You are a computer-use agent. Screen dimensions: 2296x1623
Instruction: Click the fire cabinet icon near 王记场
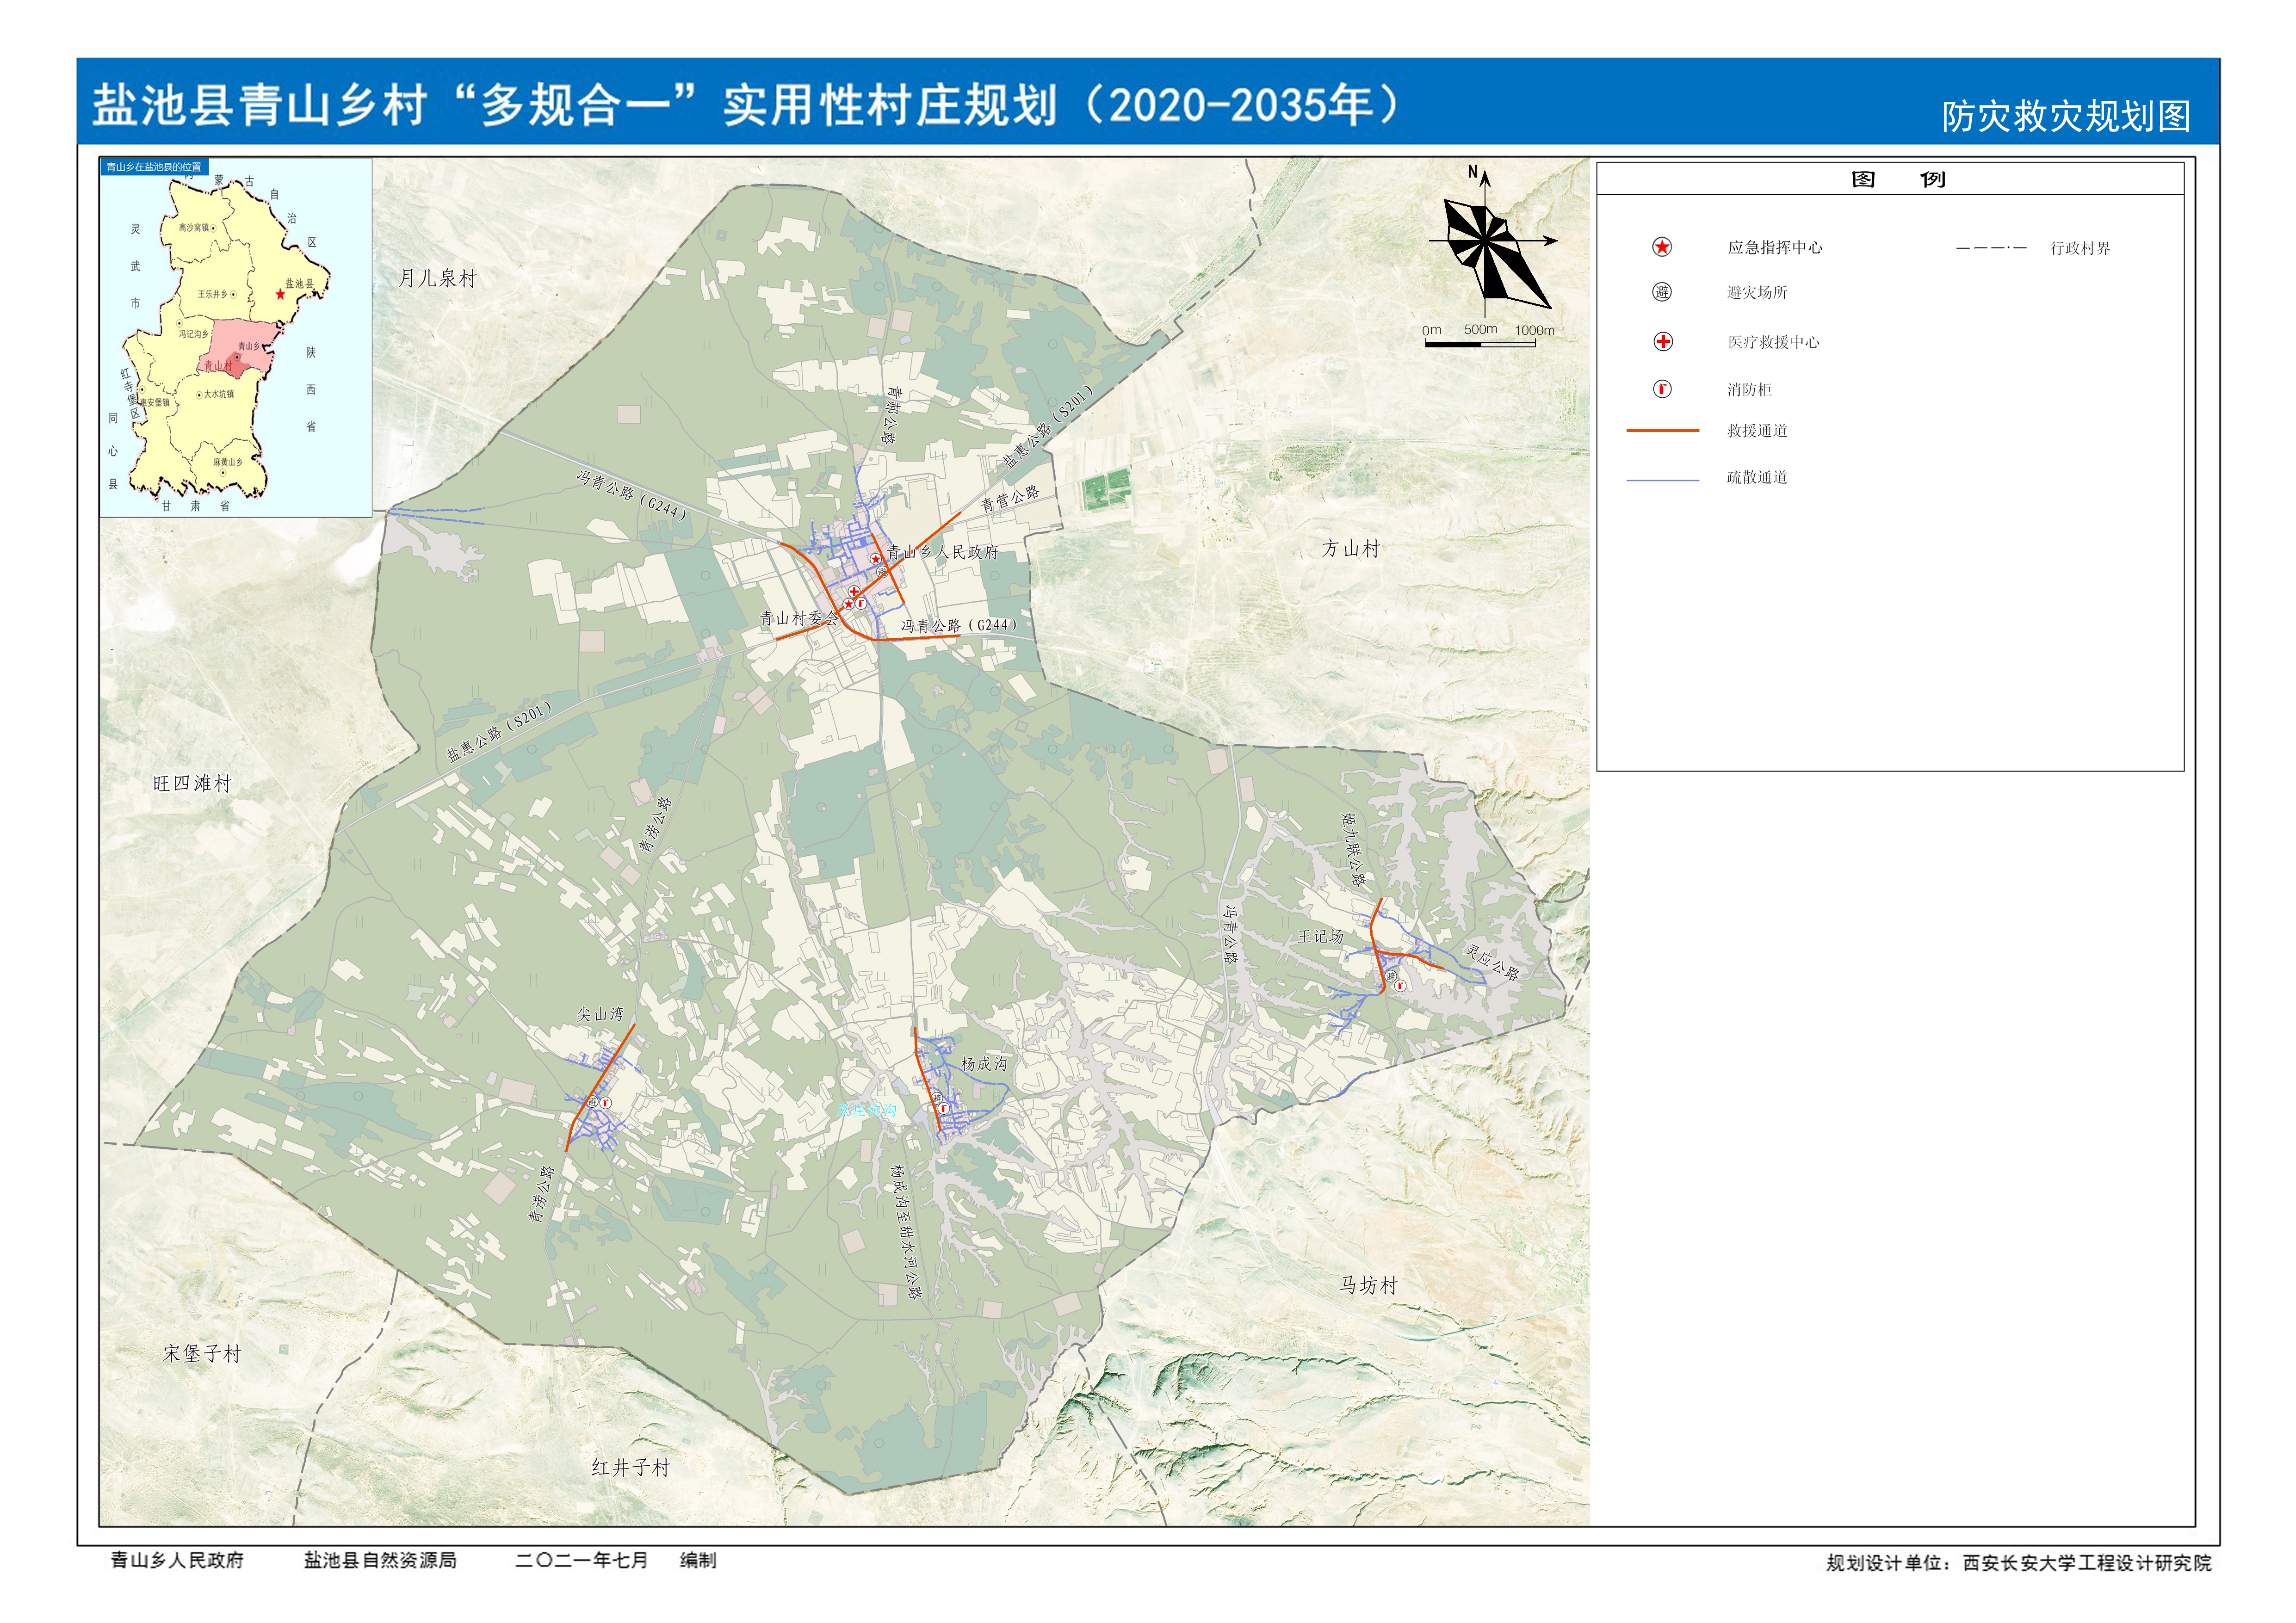coord(1400,986)
